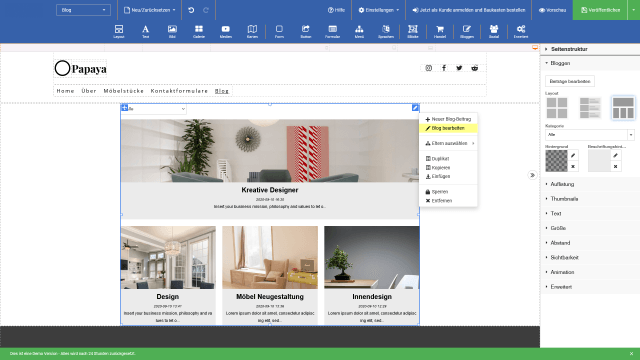Viewport: 640px width, 360px height.
Task: Select the Layout tool in toolbar
Action: point(119,31)
